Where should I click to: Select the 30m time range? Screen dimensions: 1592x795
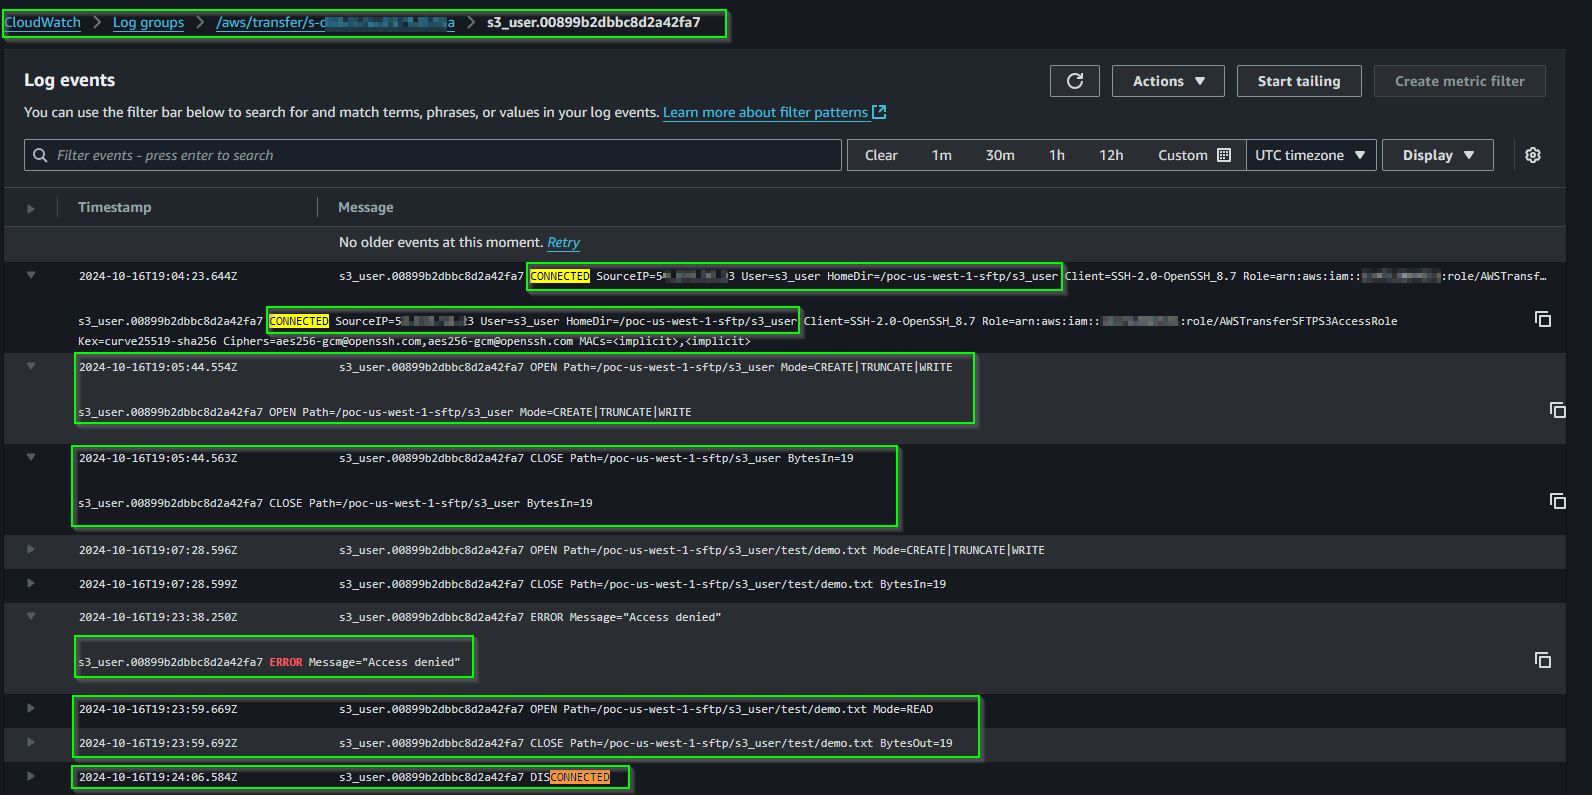click(1000, 155)
